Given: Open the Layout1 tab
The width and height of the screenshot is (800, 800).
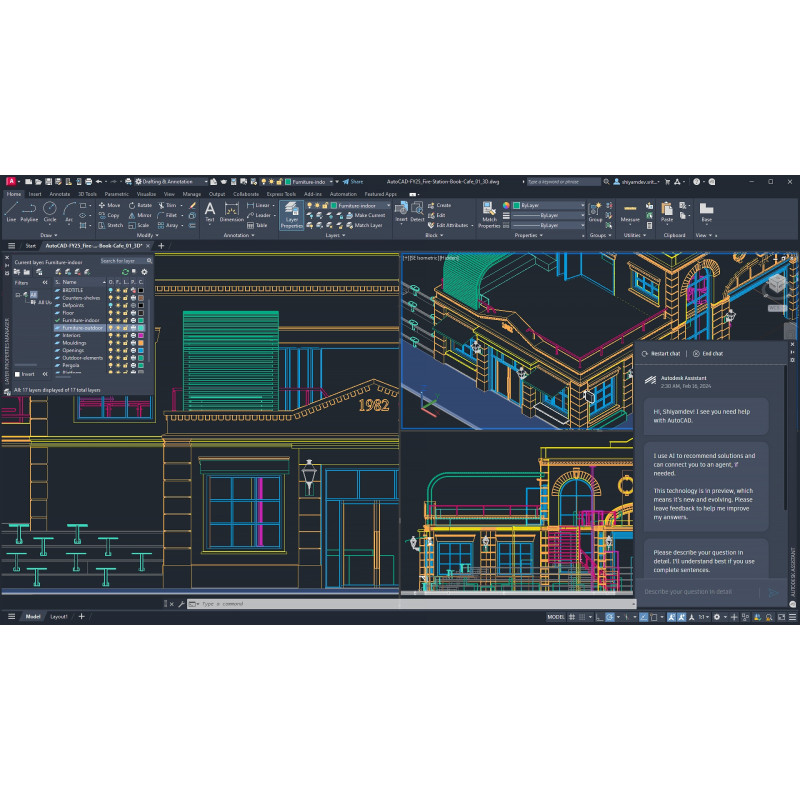Looking at the screenshot, I should coord(59,617).
